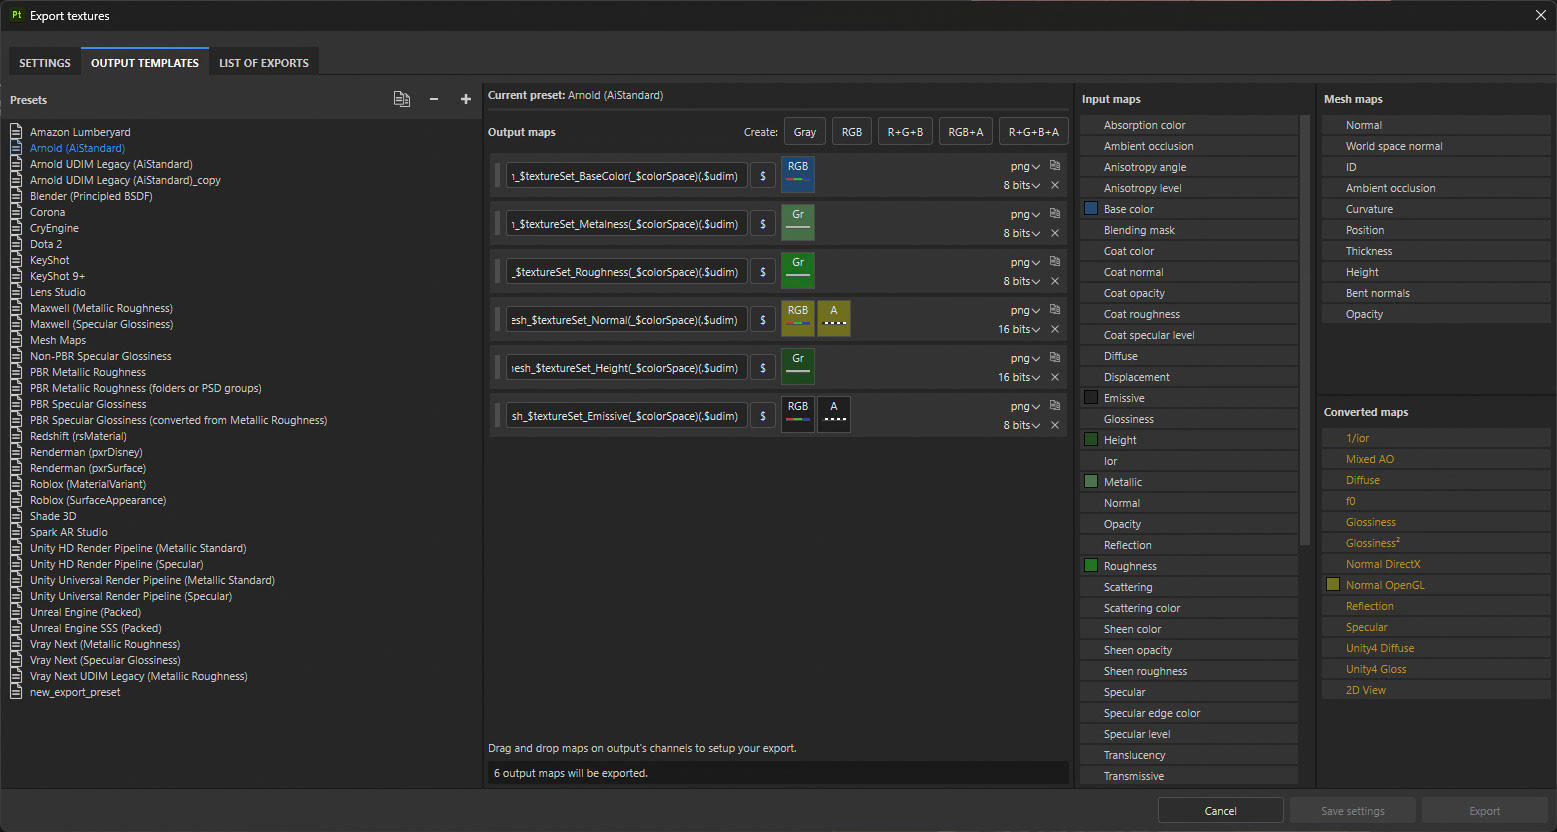Click the blue RGB channel chip on BaseColor
This screenshot has height=832, width=1557.
798,175
